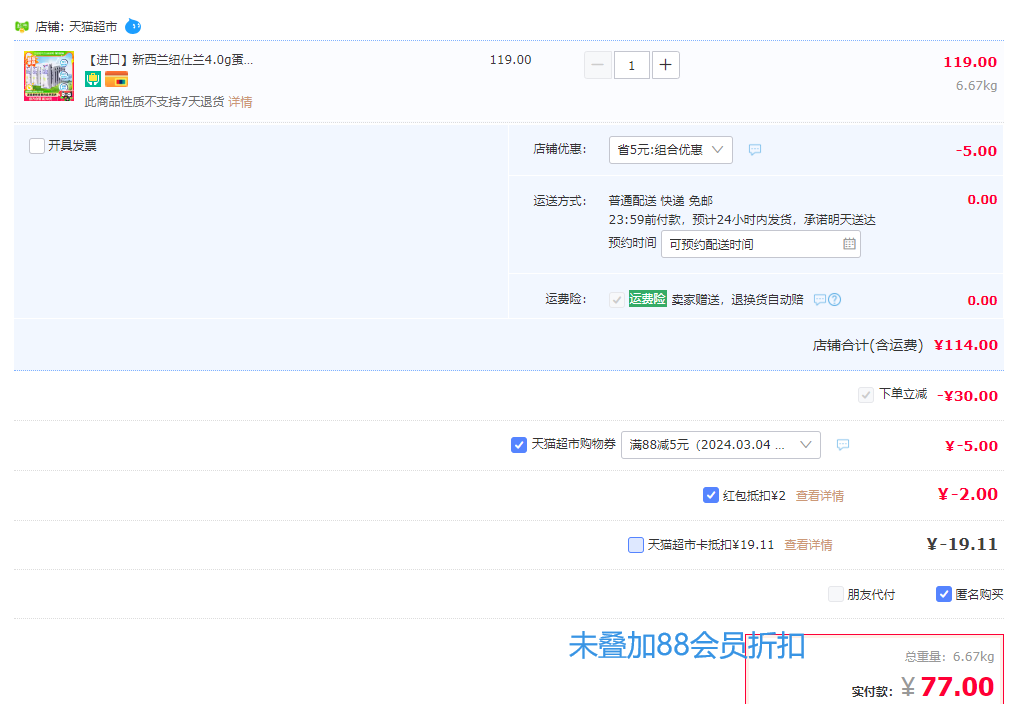Viewport: 1018px width, 704px height.
Task: Open 查看详情 link for 红包抵扣
Action: (820, 496)
